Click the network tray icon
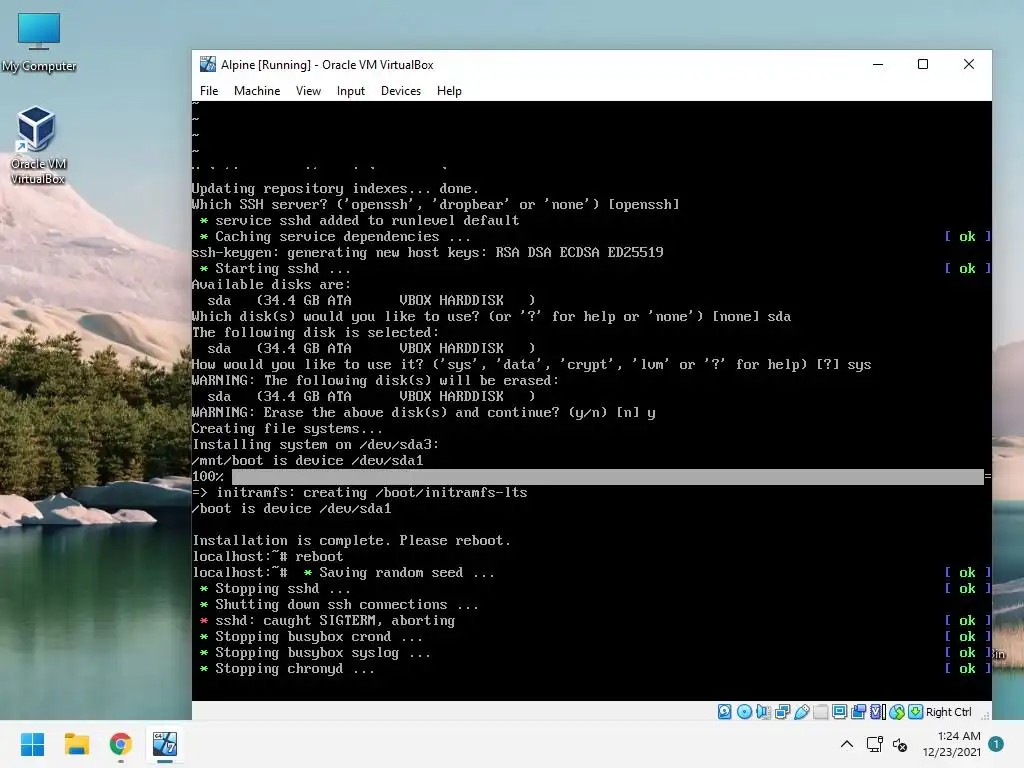Image resolution: width=1024 pixels, height=768 pixels. pos(874,744)
